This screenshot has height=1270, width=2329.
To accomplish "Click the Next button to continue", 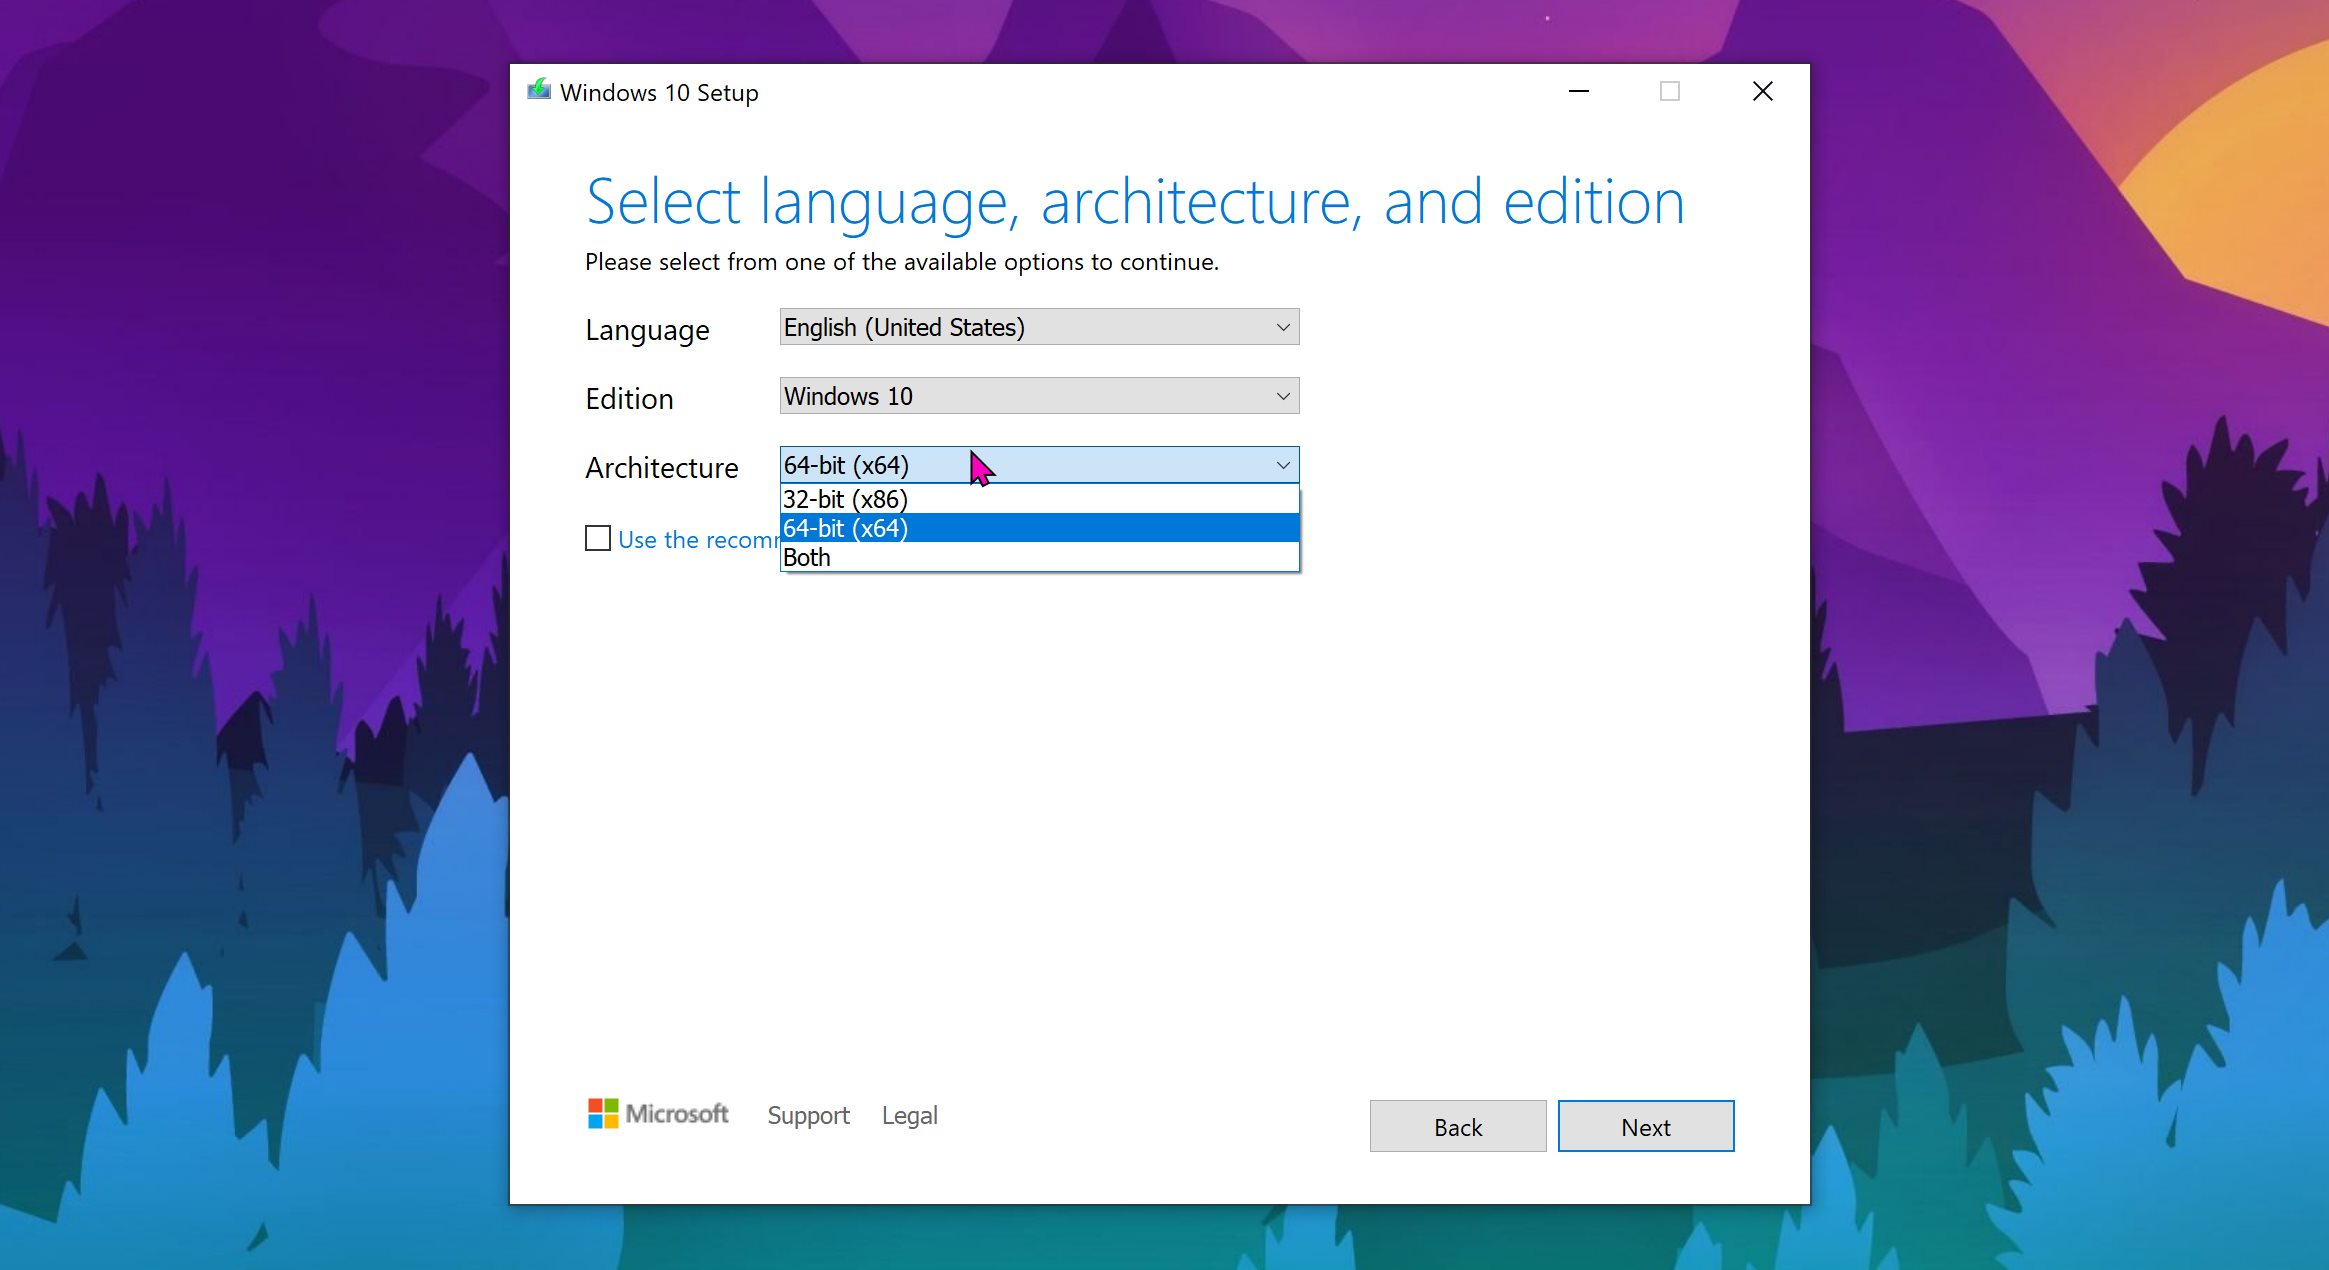I will pyautogui.click(x=1646, y=1128).
